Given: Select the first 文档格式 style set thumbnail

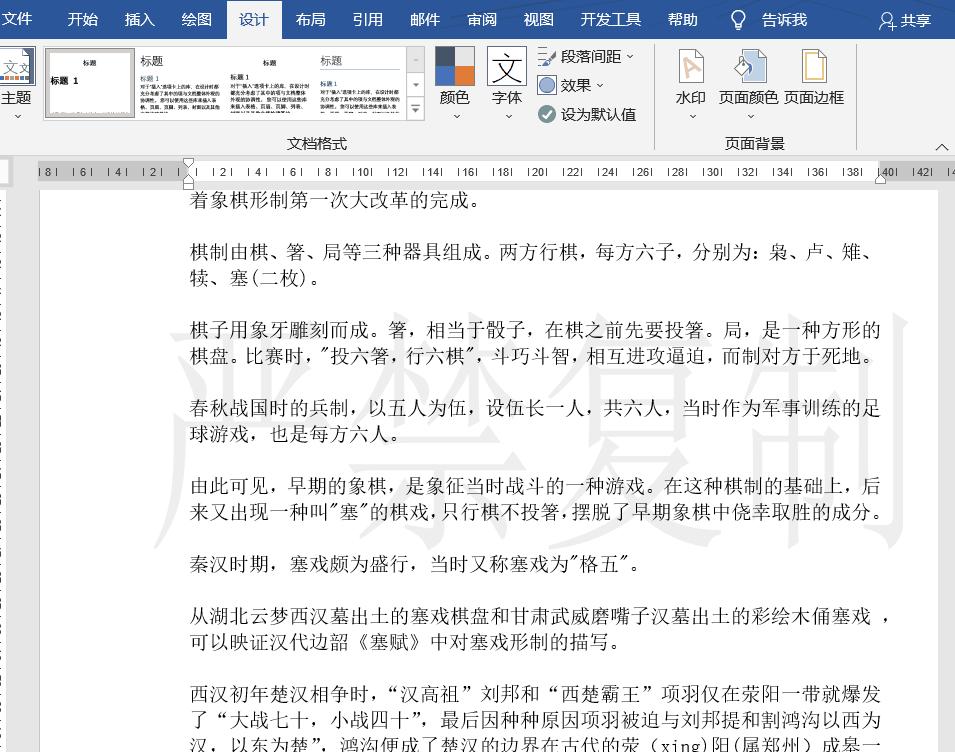Looking at the screenshot, I should click(90, 82).
